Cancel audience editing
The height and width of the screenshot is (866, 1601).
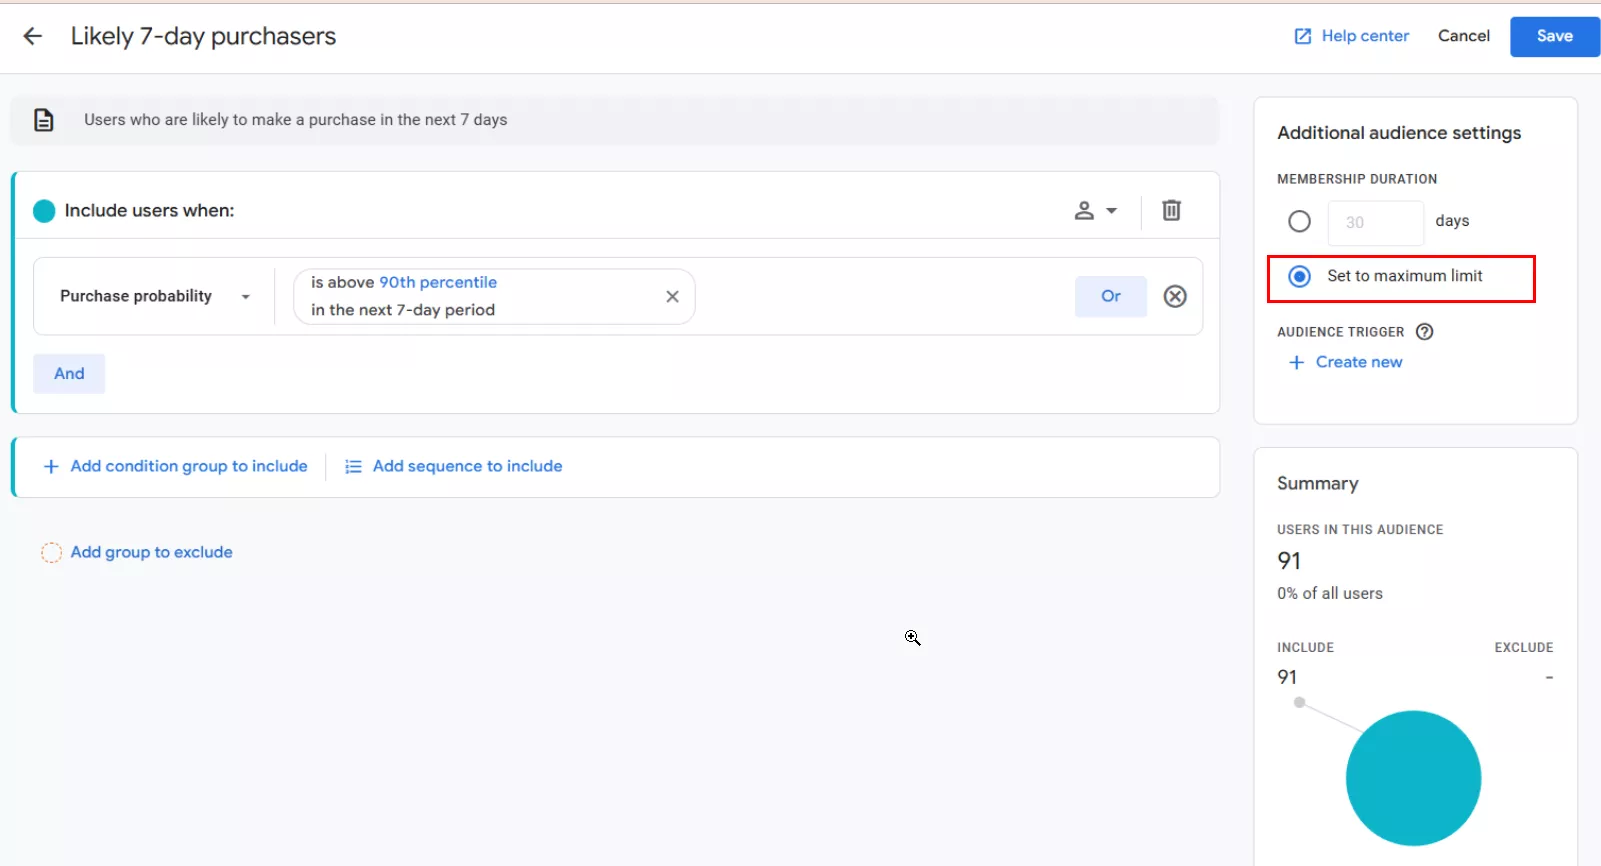point(1463,36)
